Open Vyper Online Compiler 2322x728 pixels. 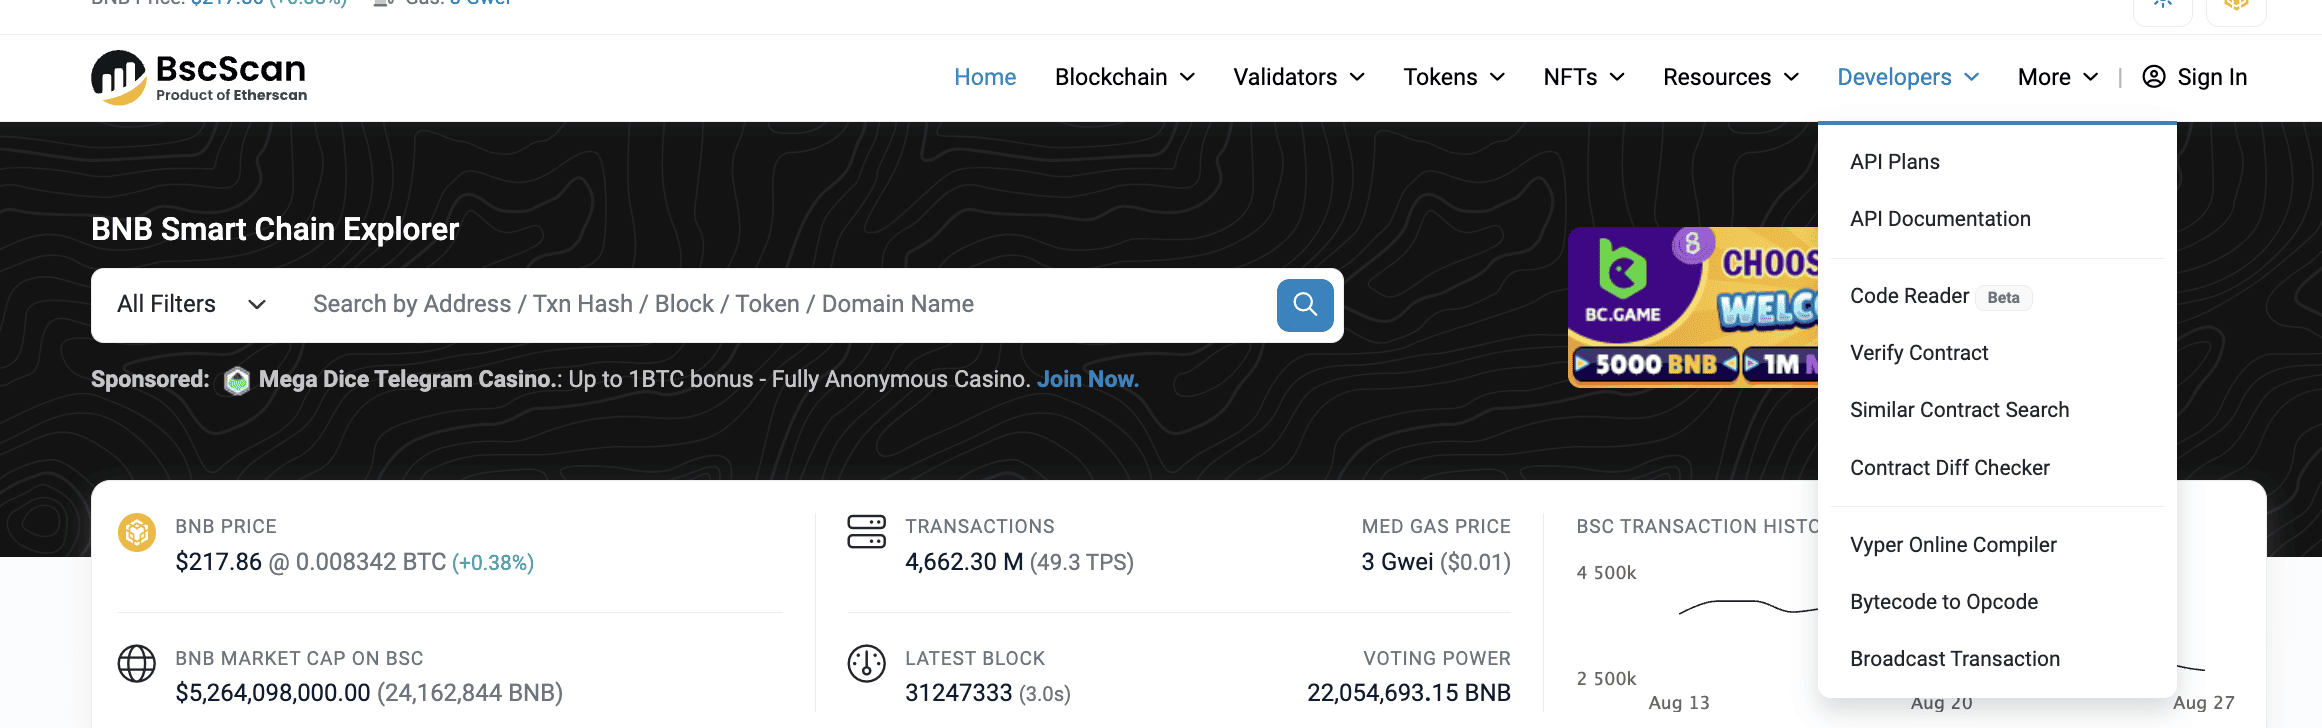click(1953, 545)
